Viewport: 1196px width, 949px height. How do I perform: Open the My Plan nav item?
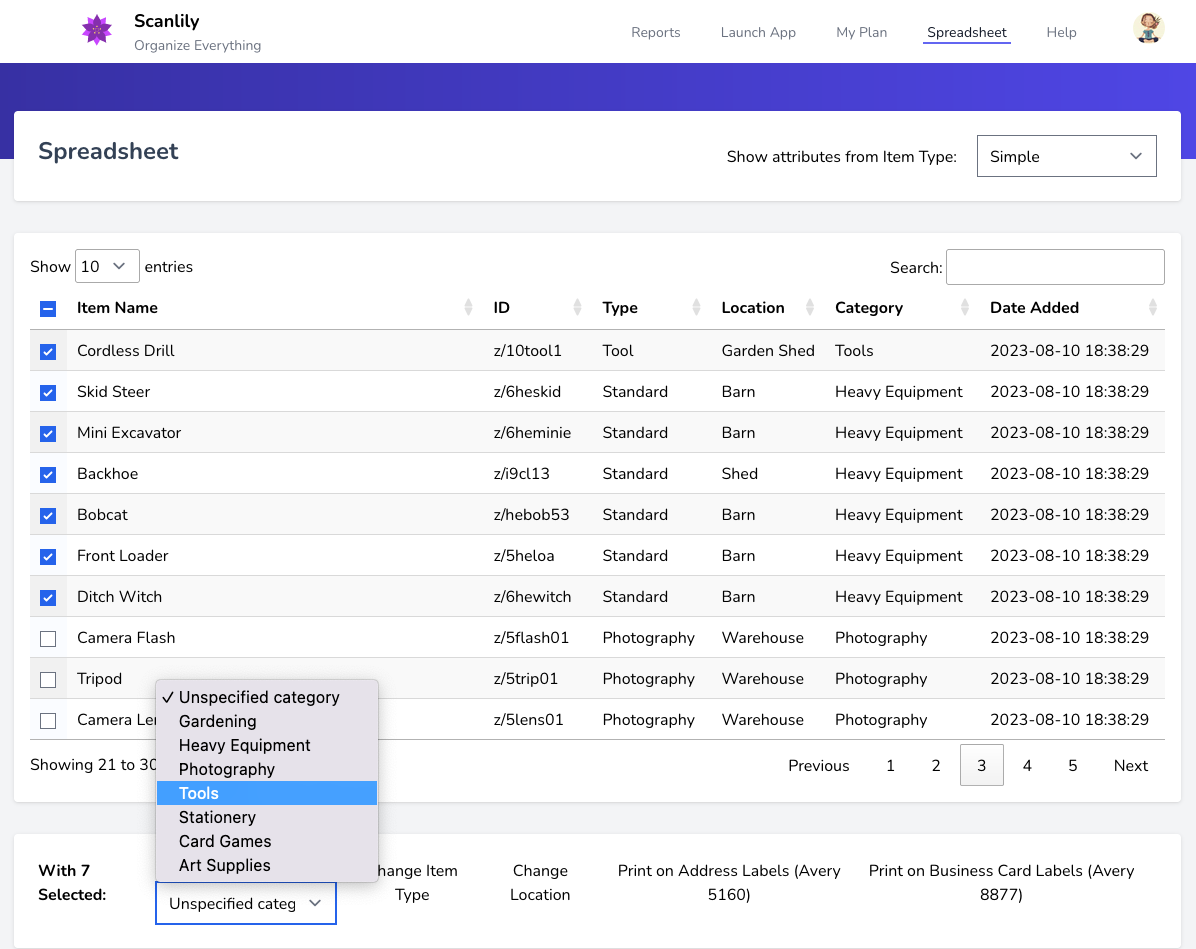(861, 32)
